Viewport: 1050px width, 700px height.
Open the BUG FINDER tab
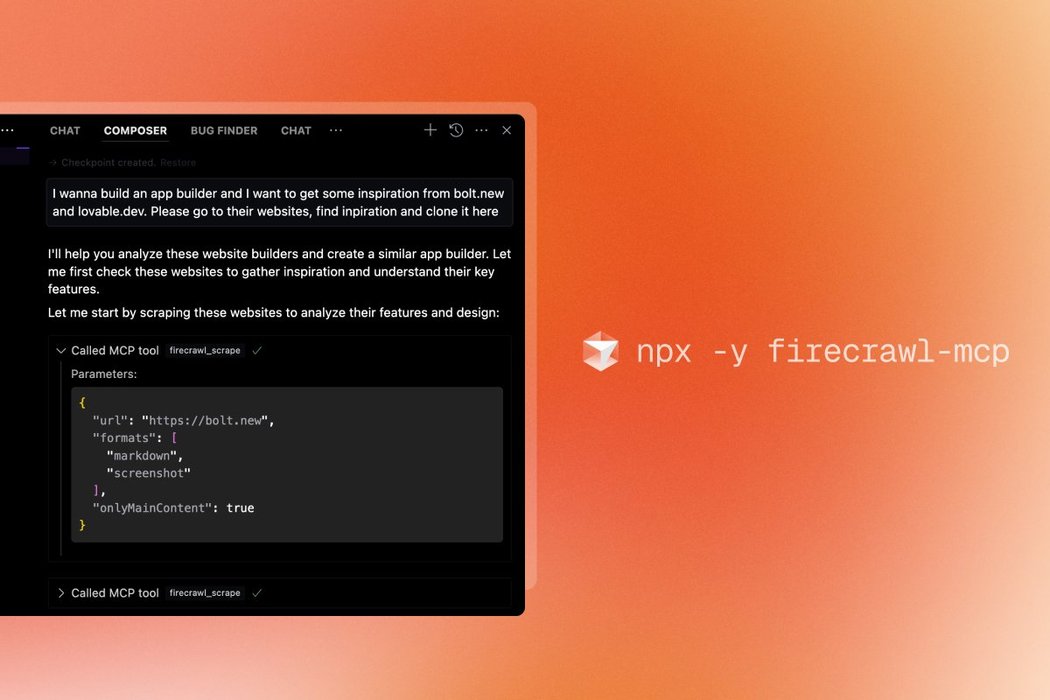coord(224,131)
